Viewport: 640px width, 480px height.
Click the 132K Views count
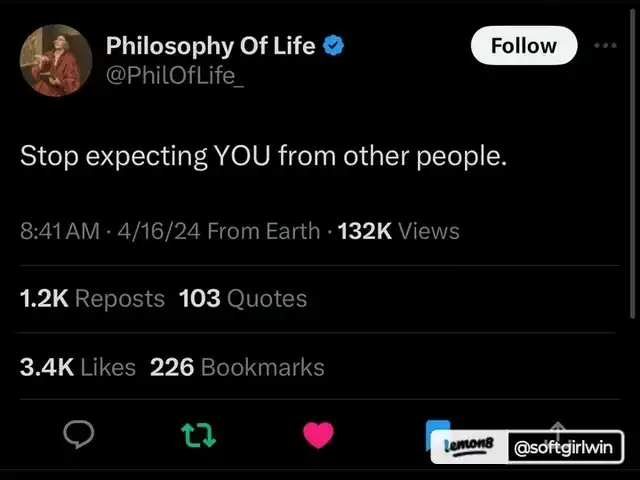396,231
